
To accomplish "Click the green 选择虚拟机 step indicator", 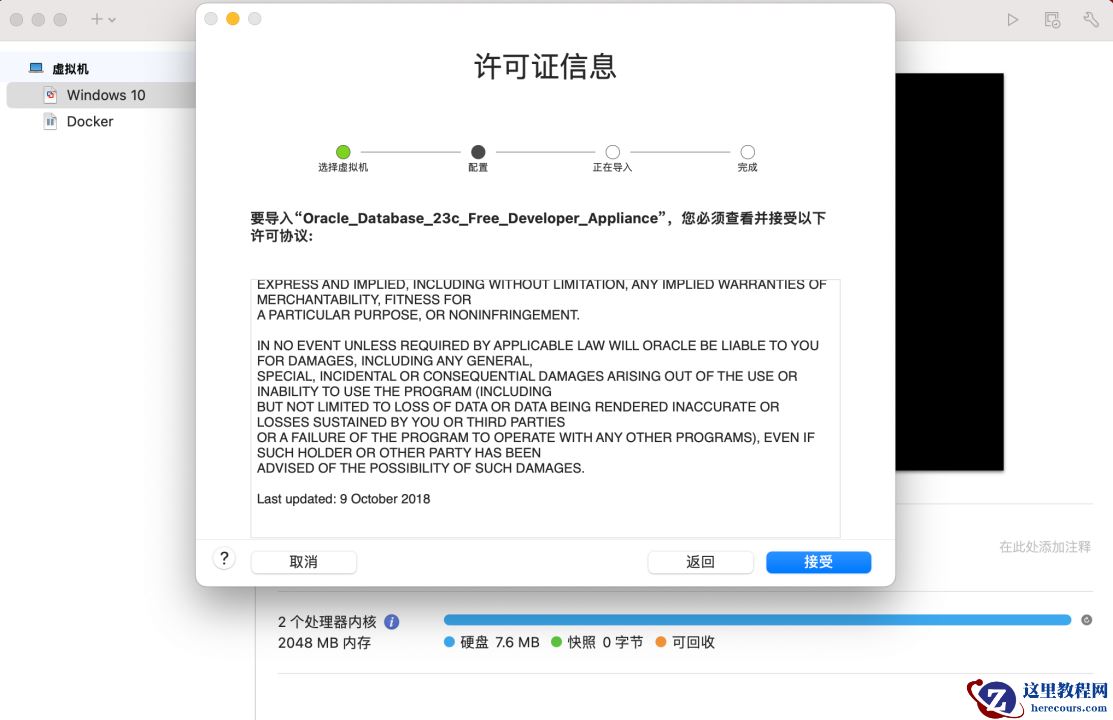I will (343, 152).
